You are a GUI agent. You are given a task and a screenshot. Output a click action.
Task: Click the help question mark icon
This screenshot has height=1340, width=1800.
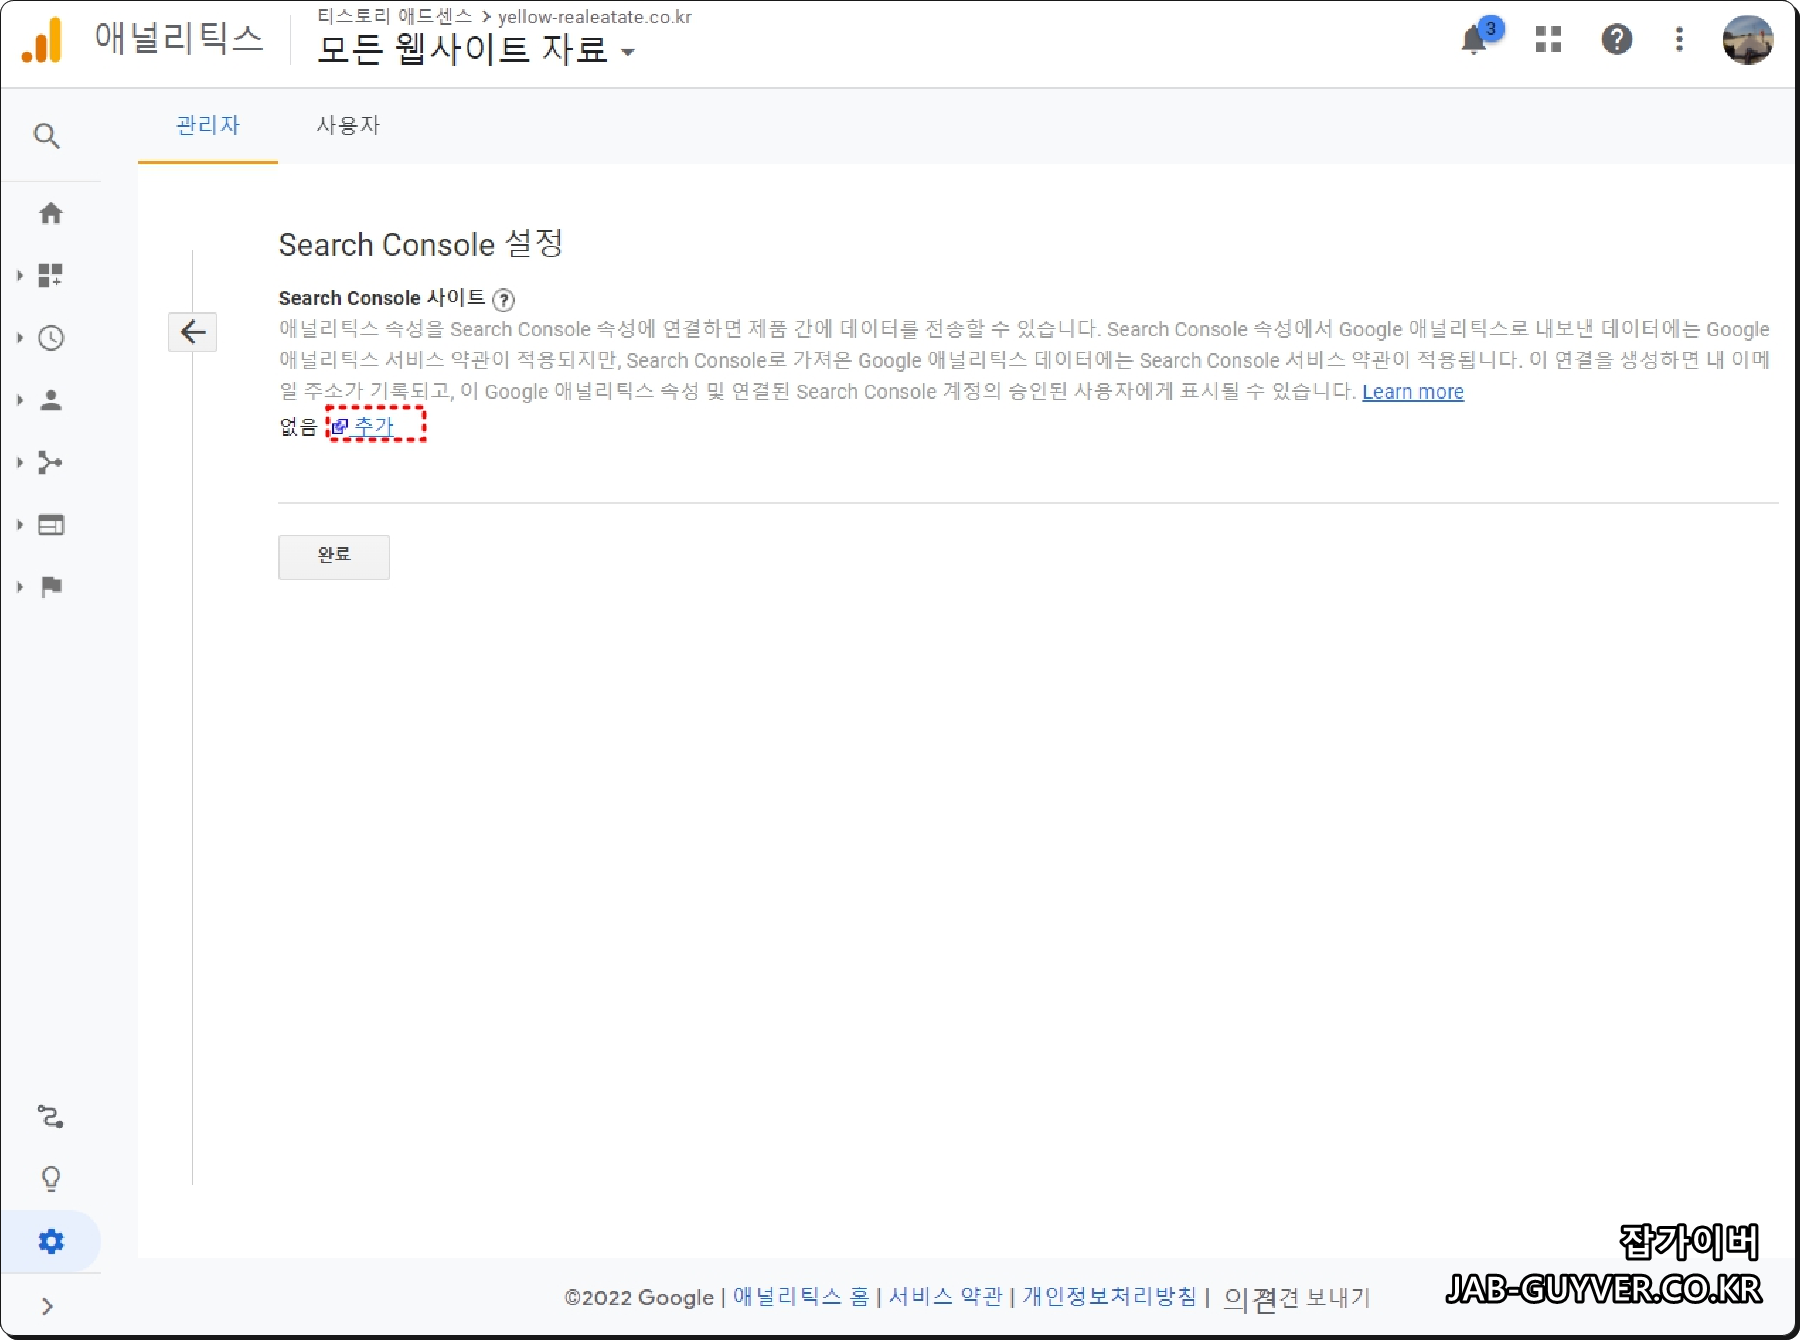tap(1616, 39)
